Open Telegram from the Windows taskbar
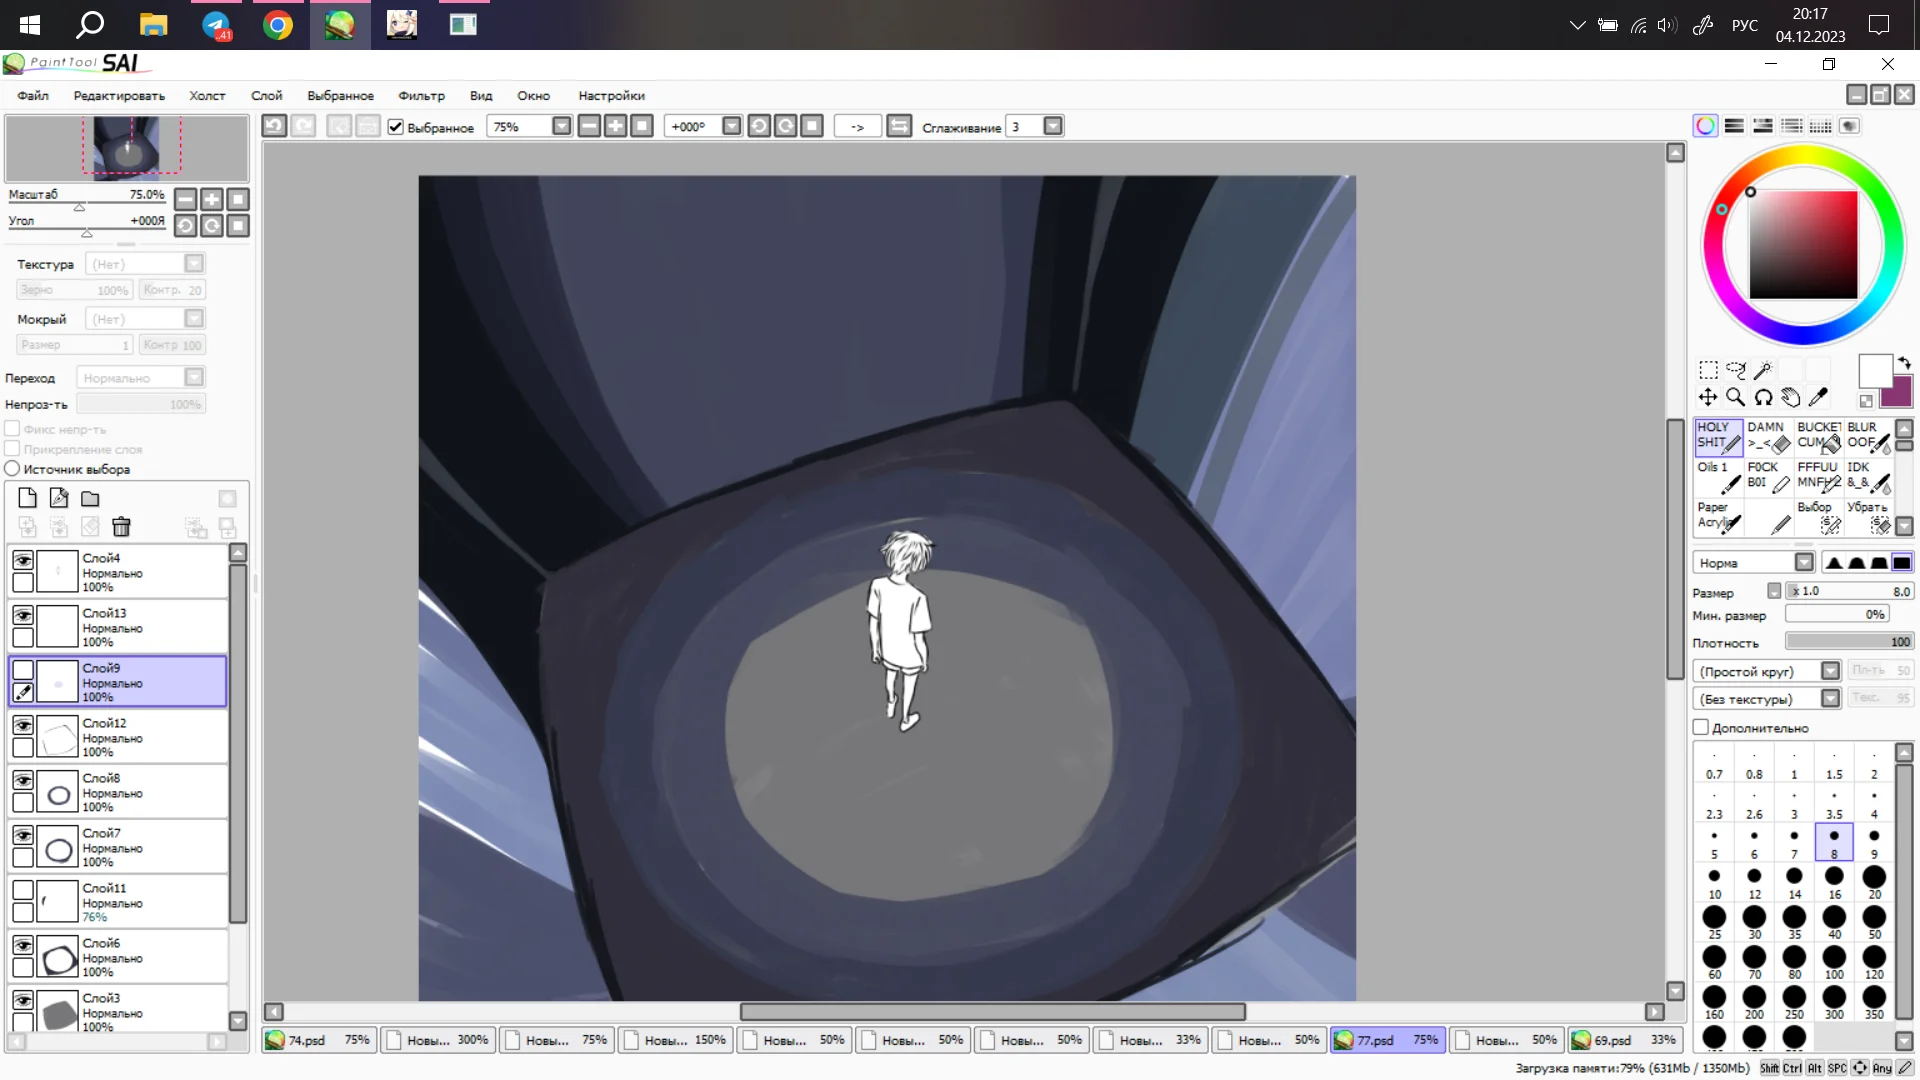 pos(216,25)
